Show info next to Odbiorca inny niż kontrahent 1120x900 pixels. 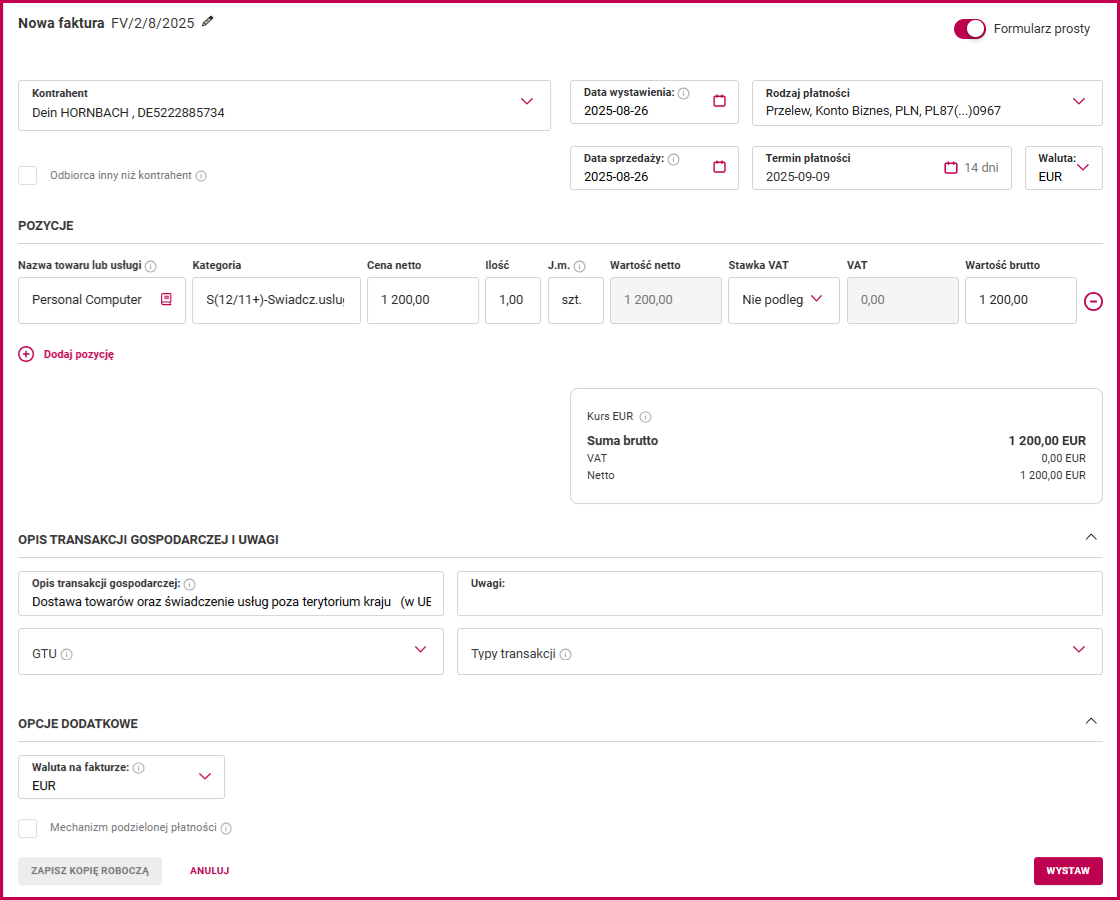201,176
